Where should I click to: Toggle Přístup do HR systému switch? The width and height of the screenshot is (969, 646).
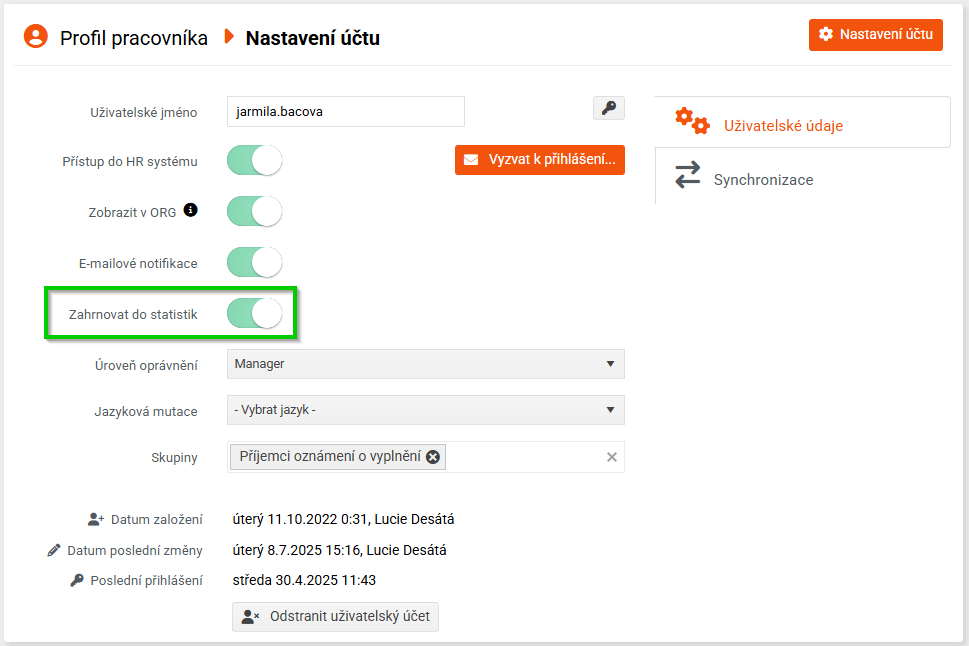[255, 161]
